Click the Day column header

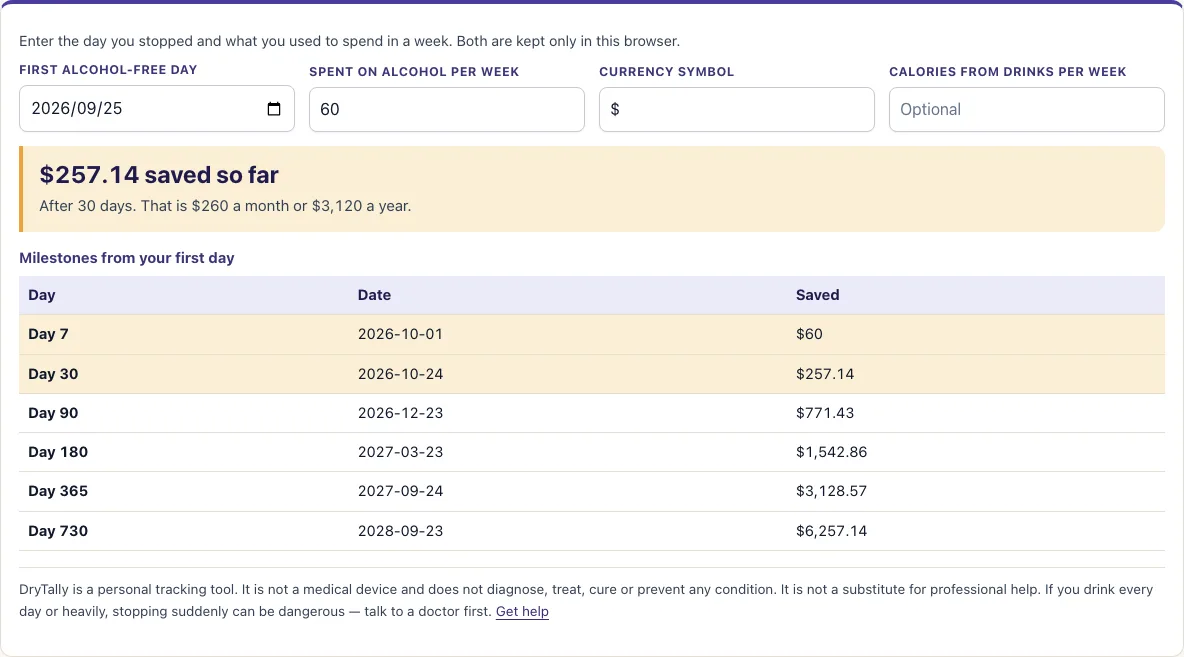click(x=42, y=295)
